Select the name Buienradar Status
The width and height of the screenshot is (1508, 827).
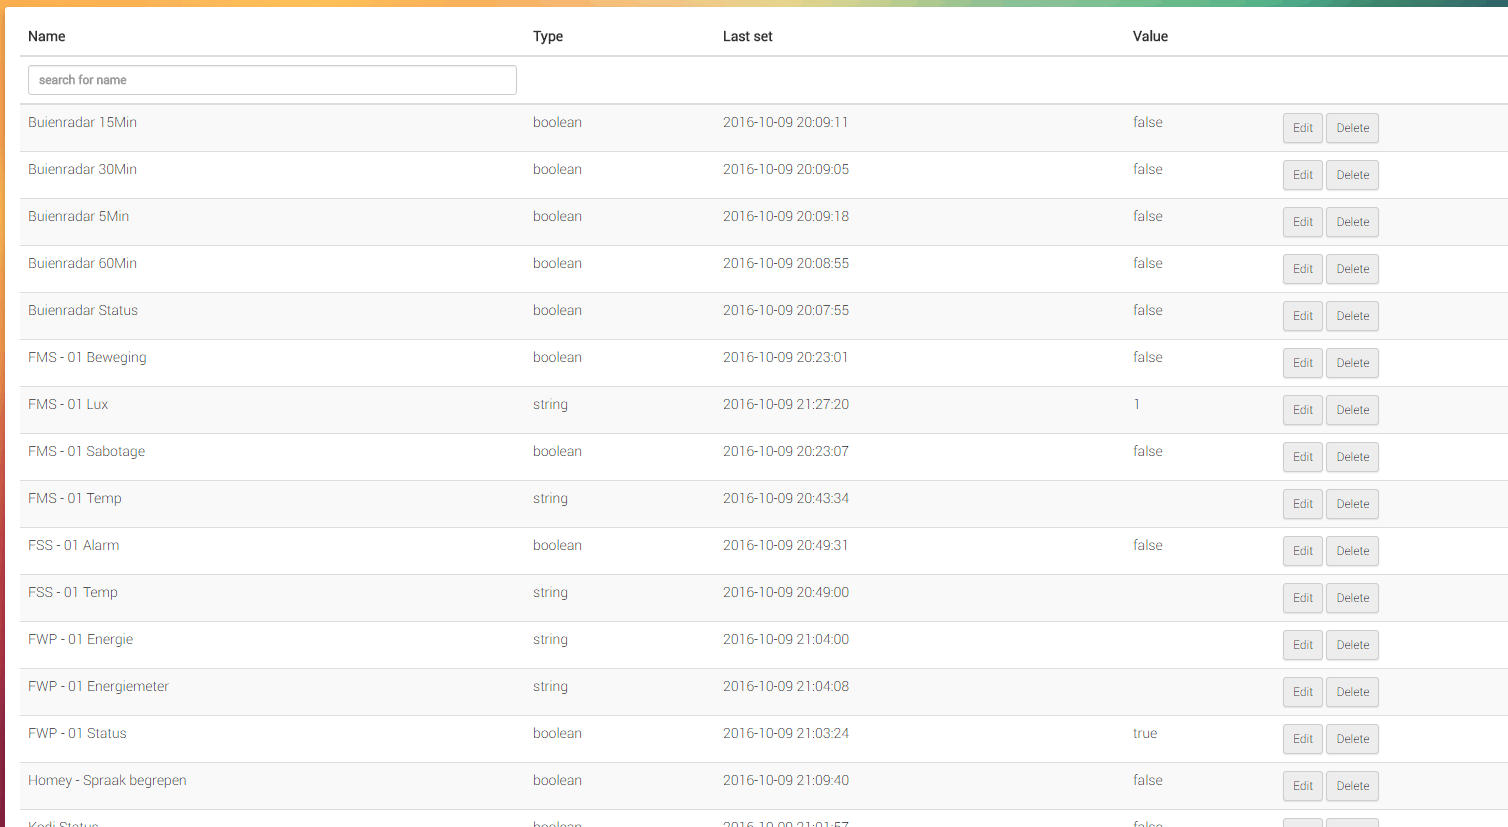point(83,310)
